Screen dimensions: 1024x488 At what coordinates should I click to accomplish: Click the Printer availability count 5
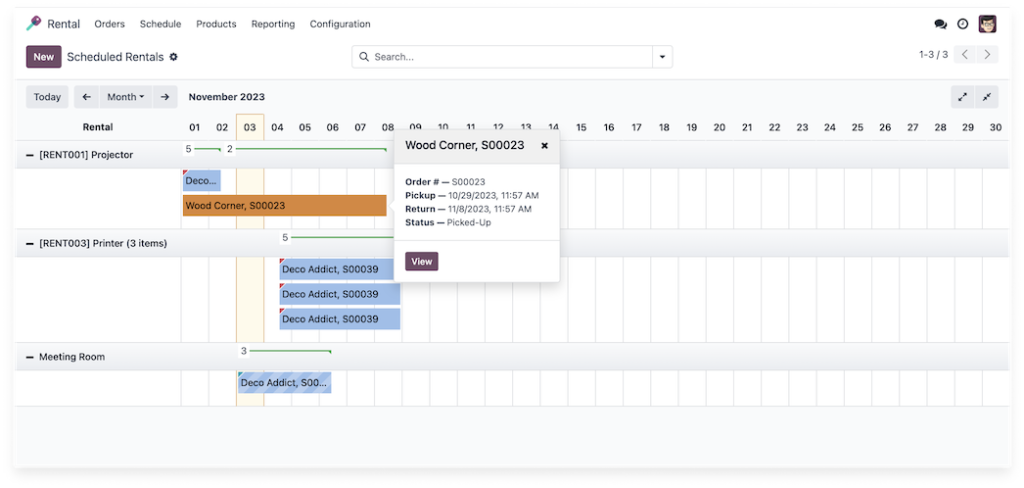click(x=285, y=237)
